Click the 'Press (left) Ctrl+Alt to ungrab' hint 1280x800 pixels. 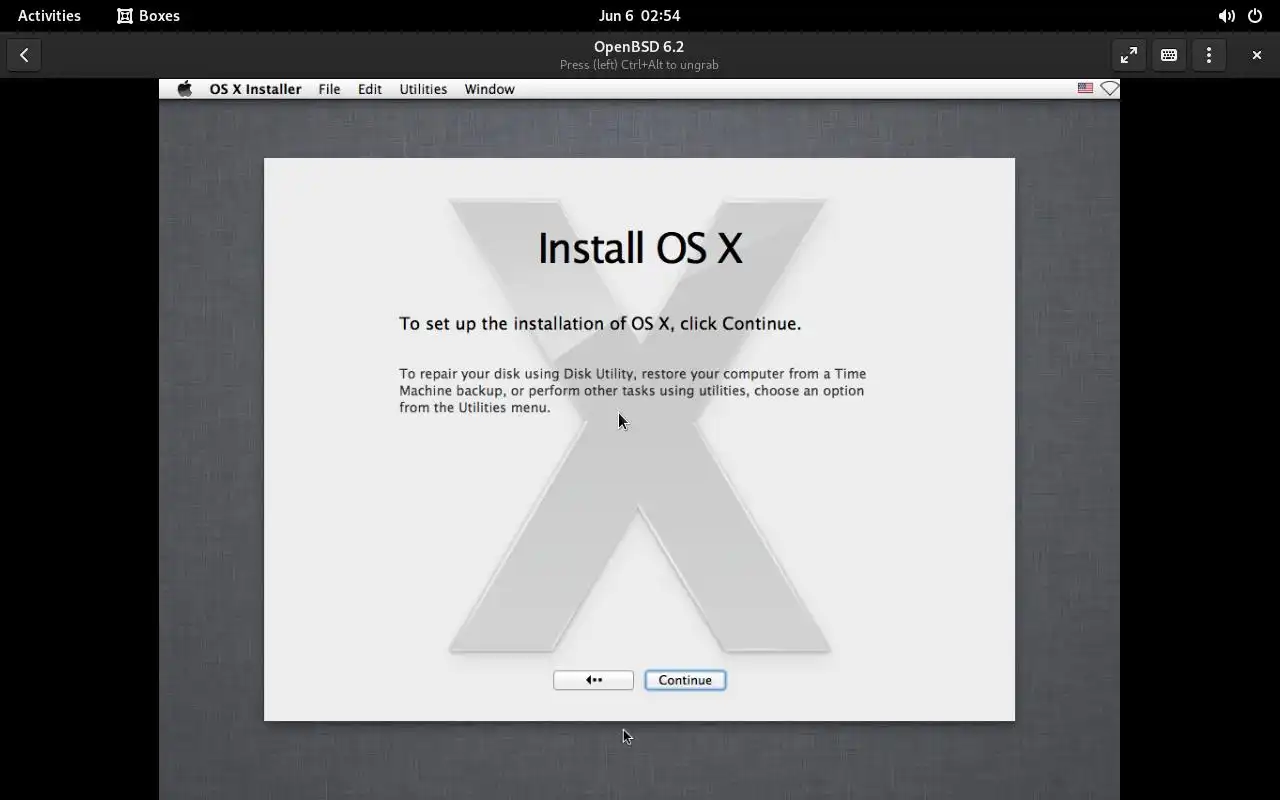click(639, 65)
